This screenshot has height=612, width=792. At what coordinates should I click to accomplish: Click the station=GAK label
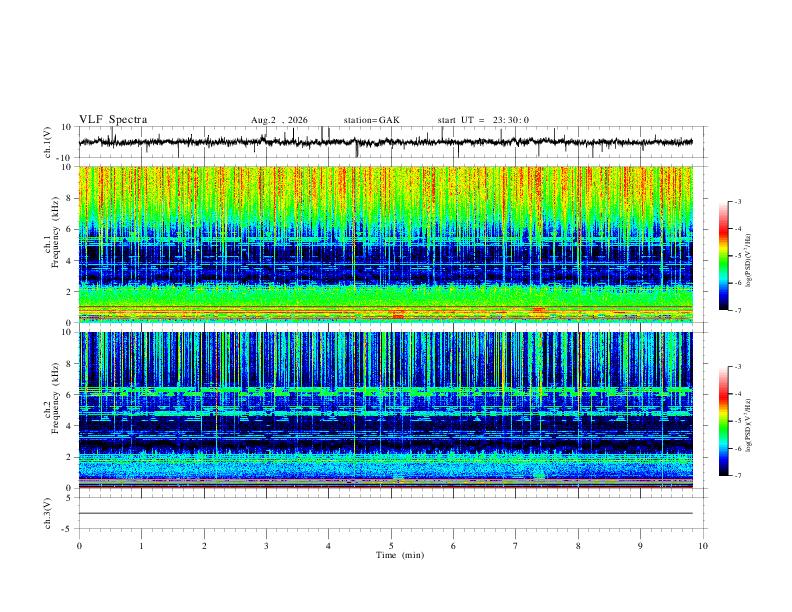tap(371, 120)
